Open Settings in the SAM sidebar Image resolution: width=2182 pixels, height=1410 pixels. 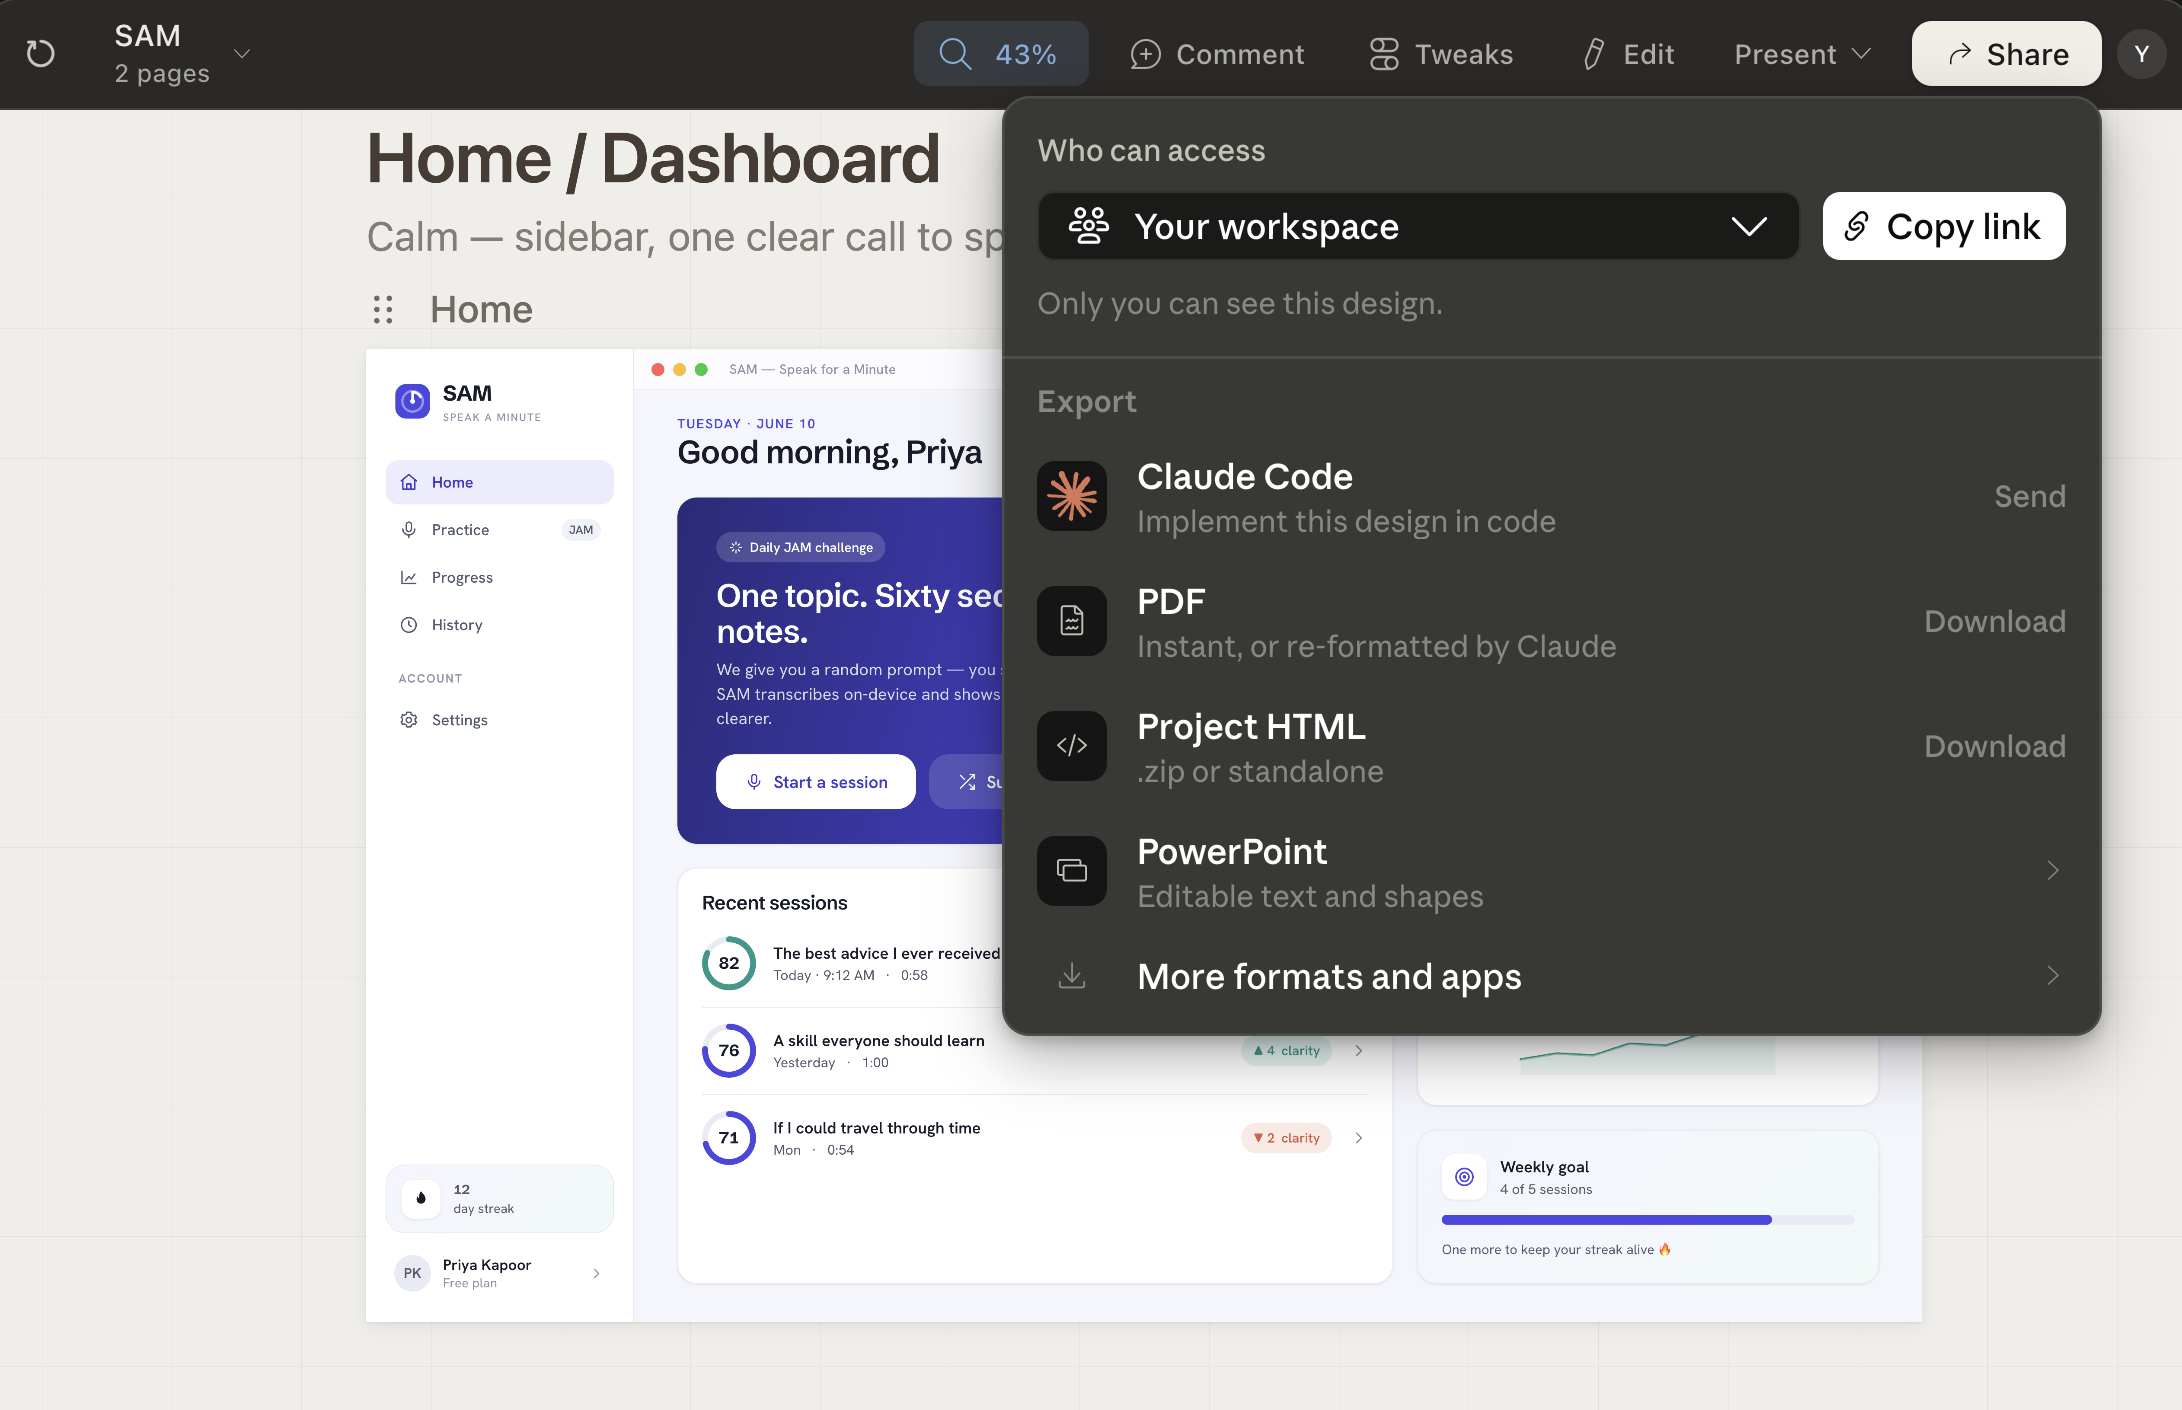pyautogui.click(x=499, y=720)
